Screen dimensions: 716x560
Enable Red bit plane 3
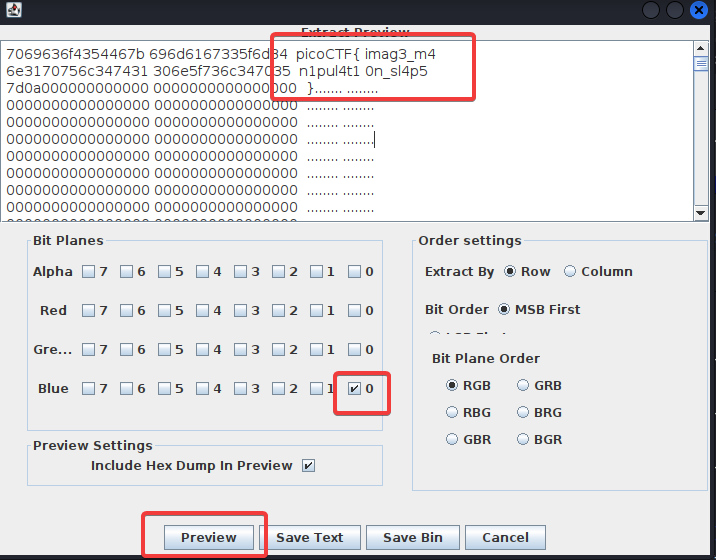coord(240,311)
